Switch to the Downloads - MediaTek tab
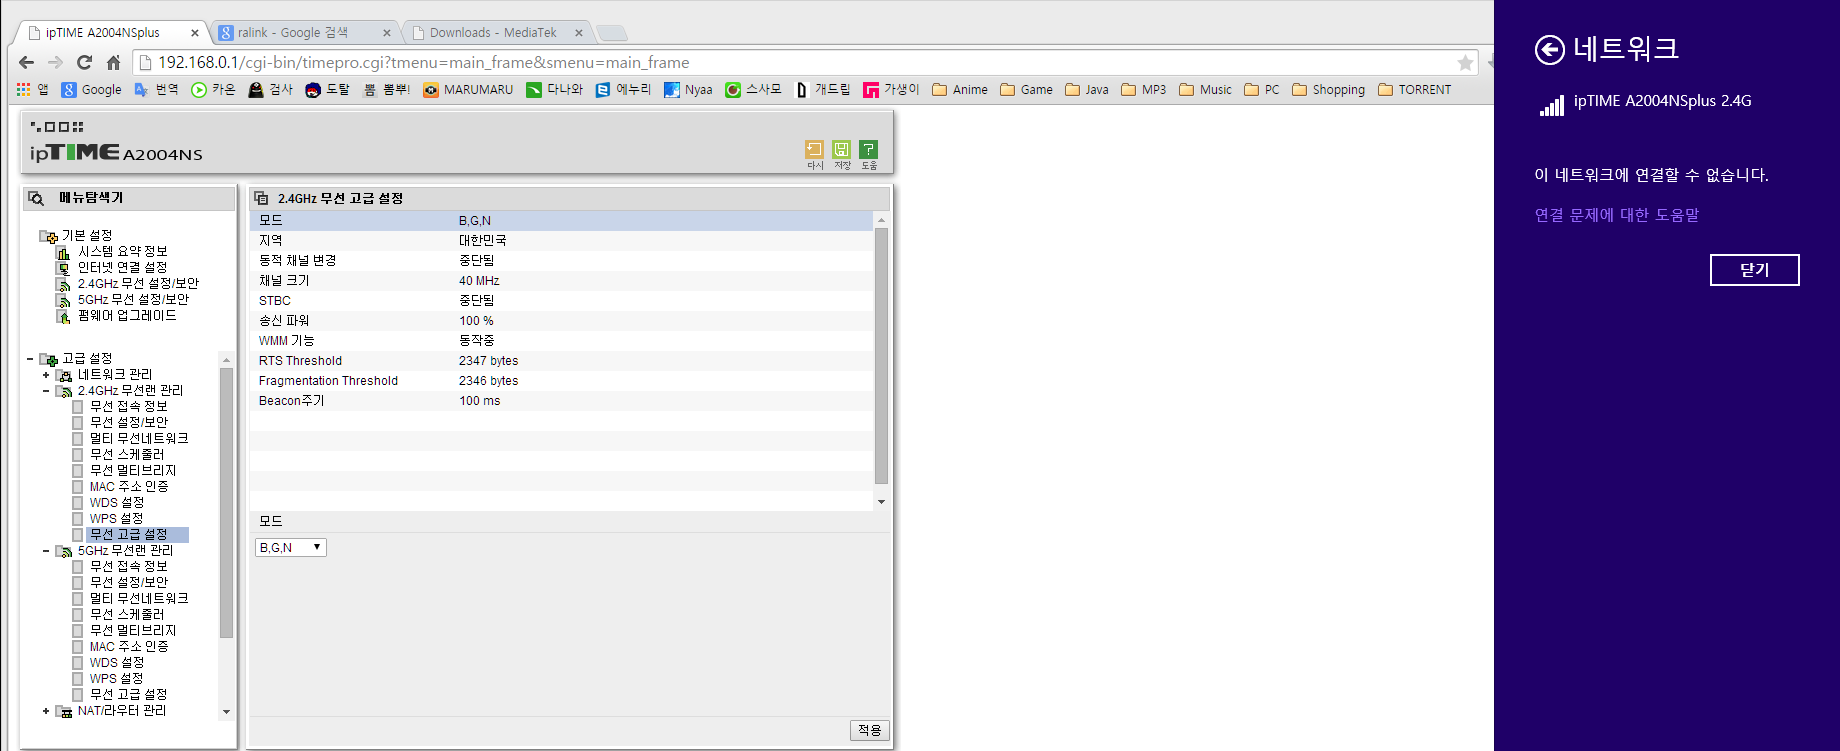Viewport: 1840px width, 751px height. 497,33
